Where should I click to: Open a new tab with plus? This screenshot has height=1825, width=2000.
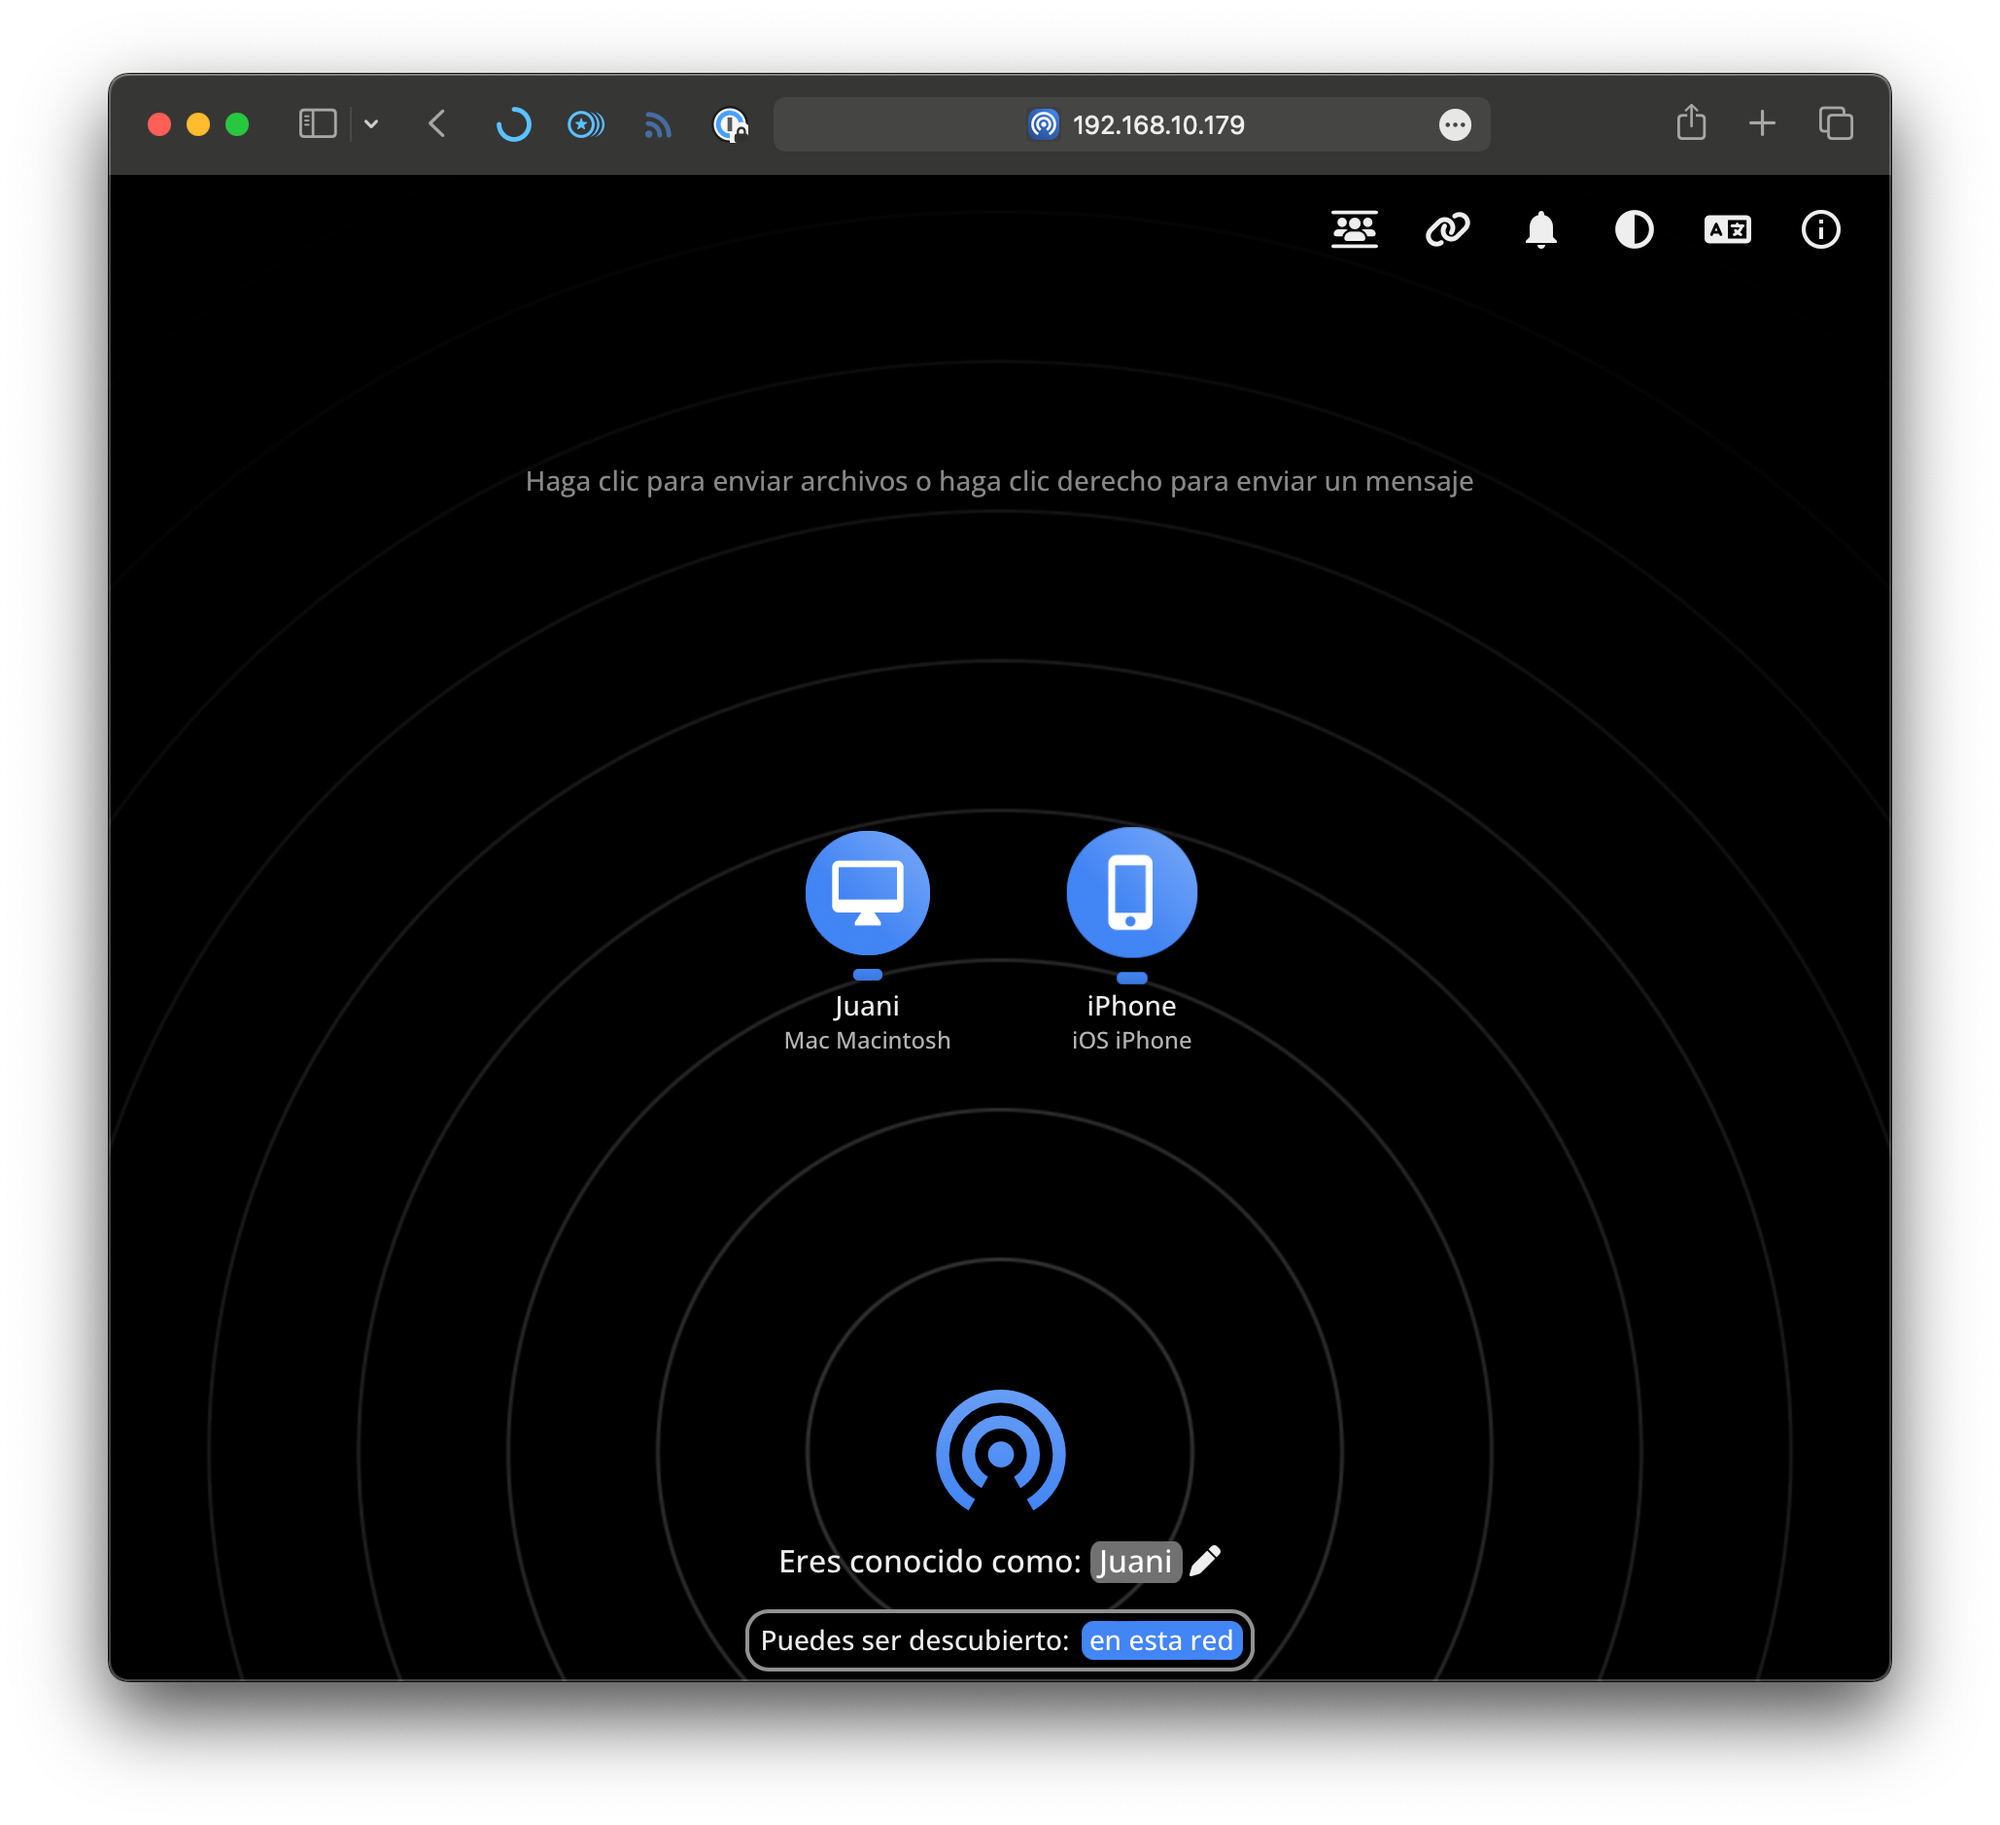[1762, 124]
